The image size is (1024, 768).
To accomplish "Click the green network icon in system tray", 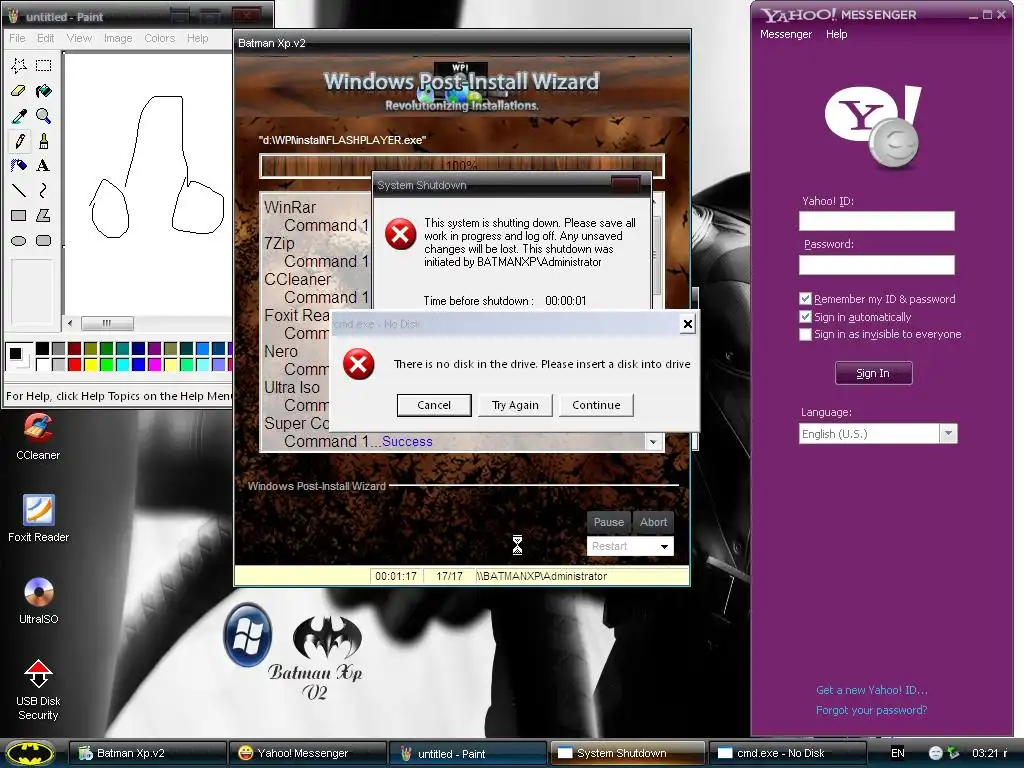I will tap(953, 753).
